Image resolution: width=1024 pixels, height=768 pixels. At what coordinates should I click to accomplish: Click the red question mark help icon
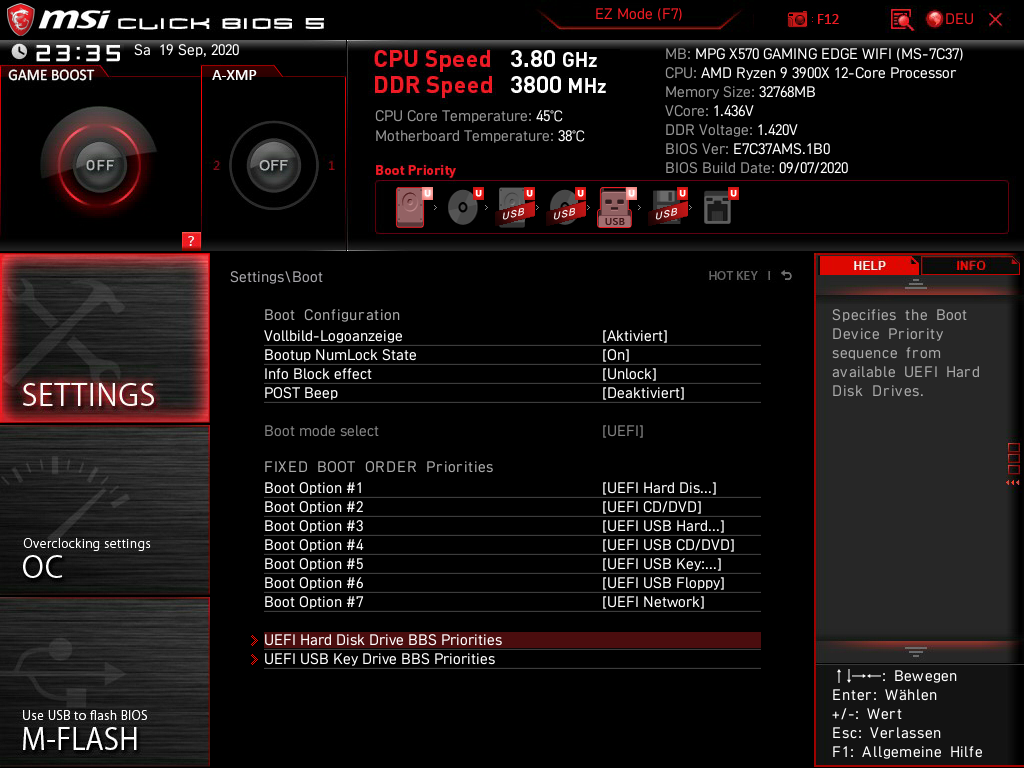click(x=191, y=240)
